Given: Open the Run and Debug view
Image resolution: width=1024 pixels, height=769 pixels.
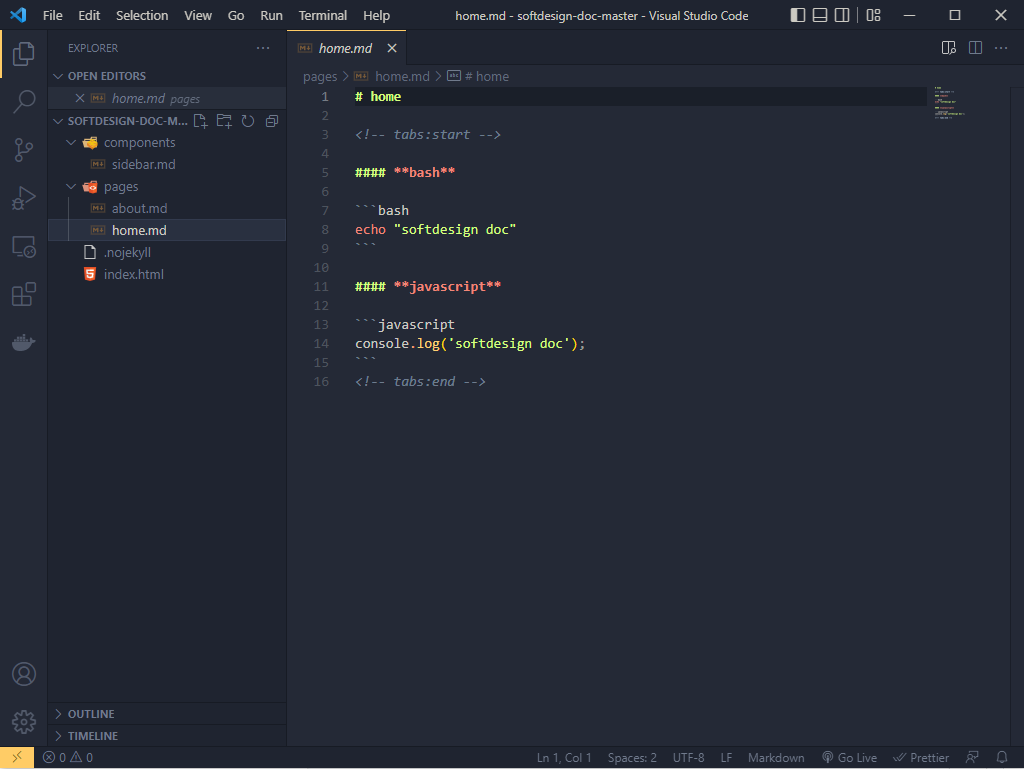Looking at the screenshot, I should [x=24, y=198].
